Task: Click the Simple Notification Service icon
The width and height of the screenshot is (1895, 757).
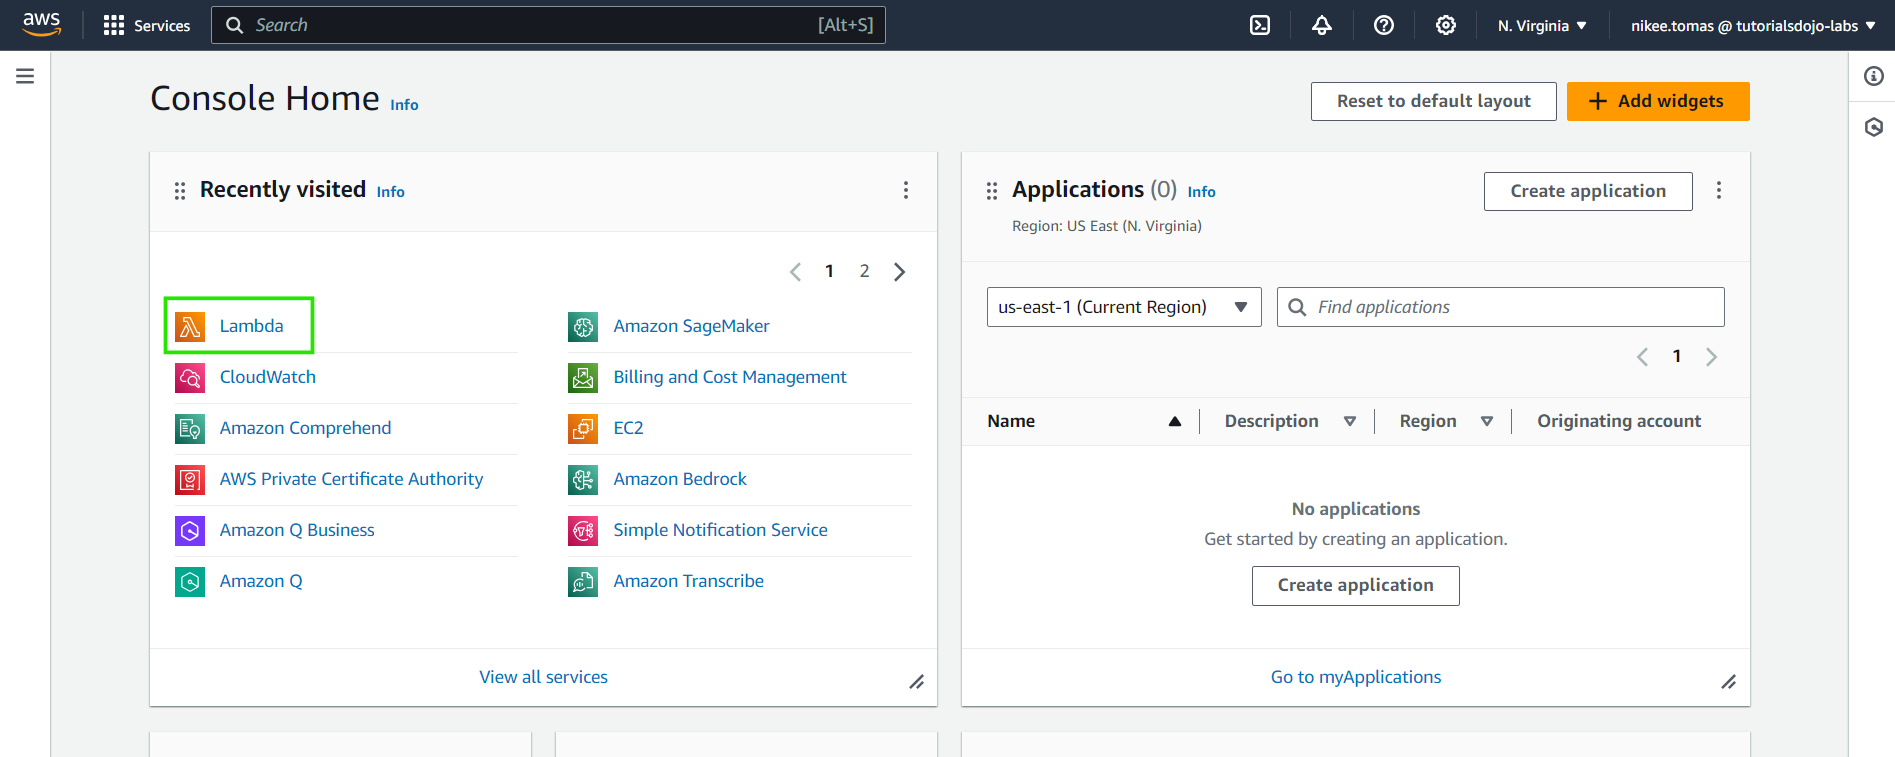Action: tap(583, 530)
